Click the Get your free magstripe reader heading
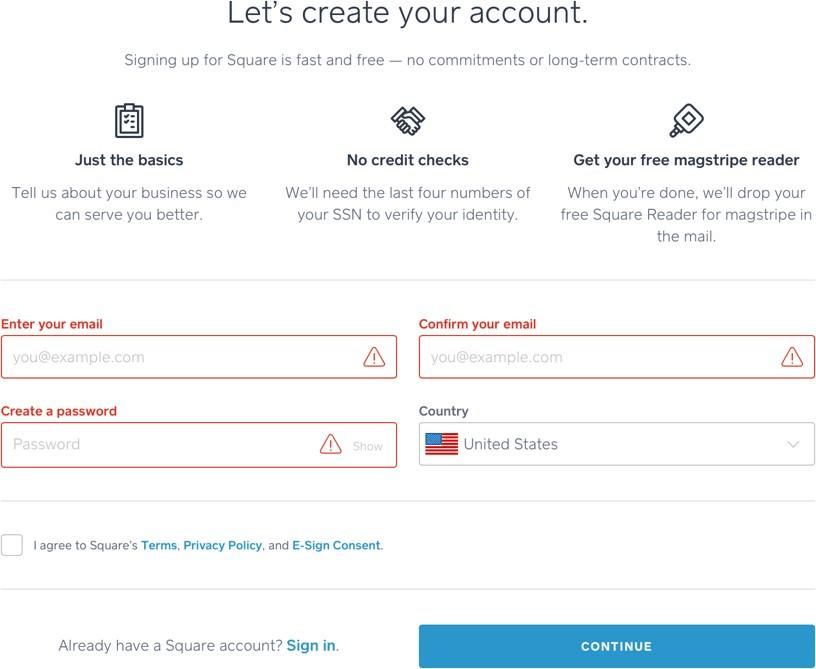This screenshot has height=669, width=816. 686,160
